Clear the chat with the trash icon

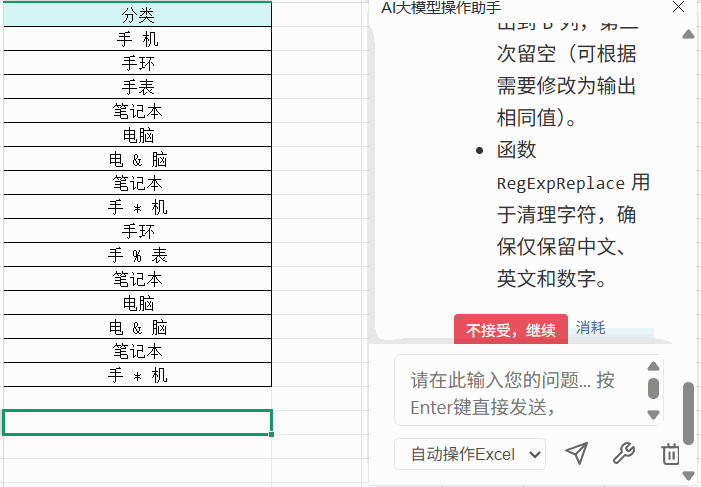click(x=670, y=454)
